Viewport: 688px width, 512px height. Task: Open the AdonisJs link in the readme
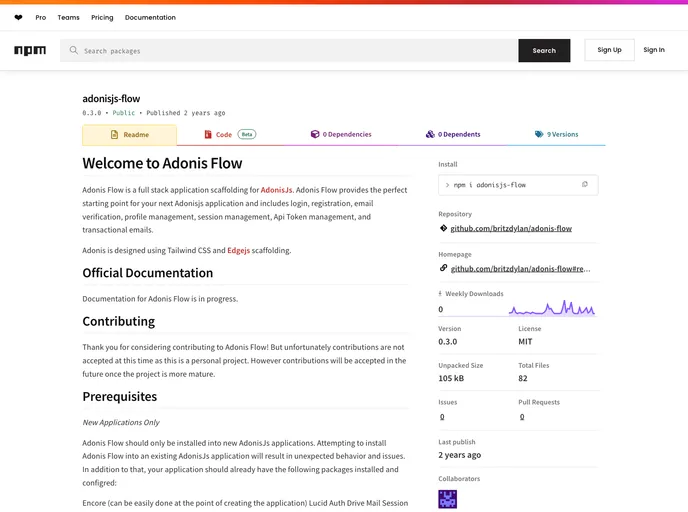[276, 190]
